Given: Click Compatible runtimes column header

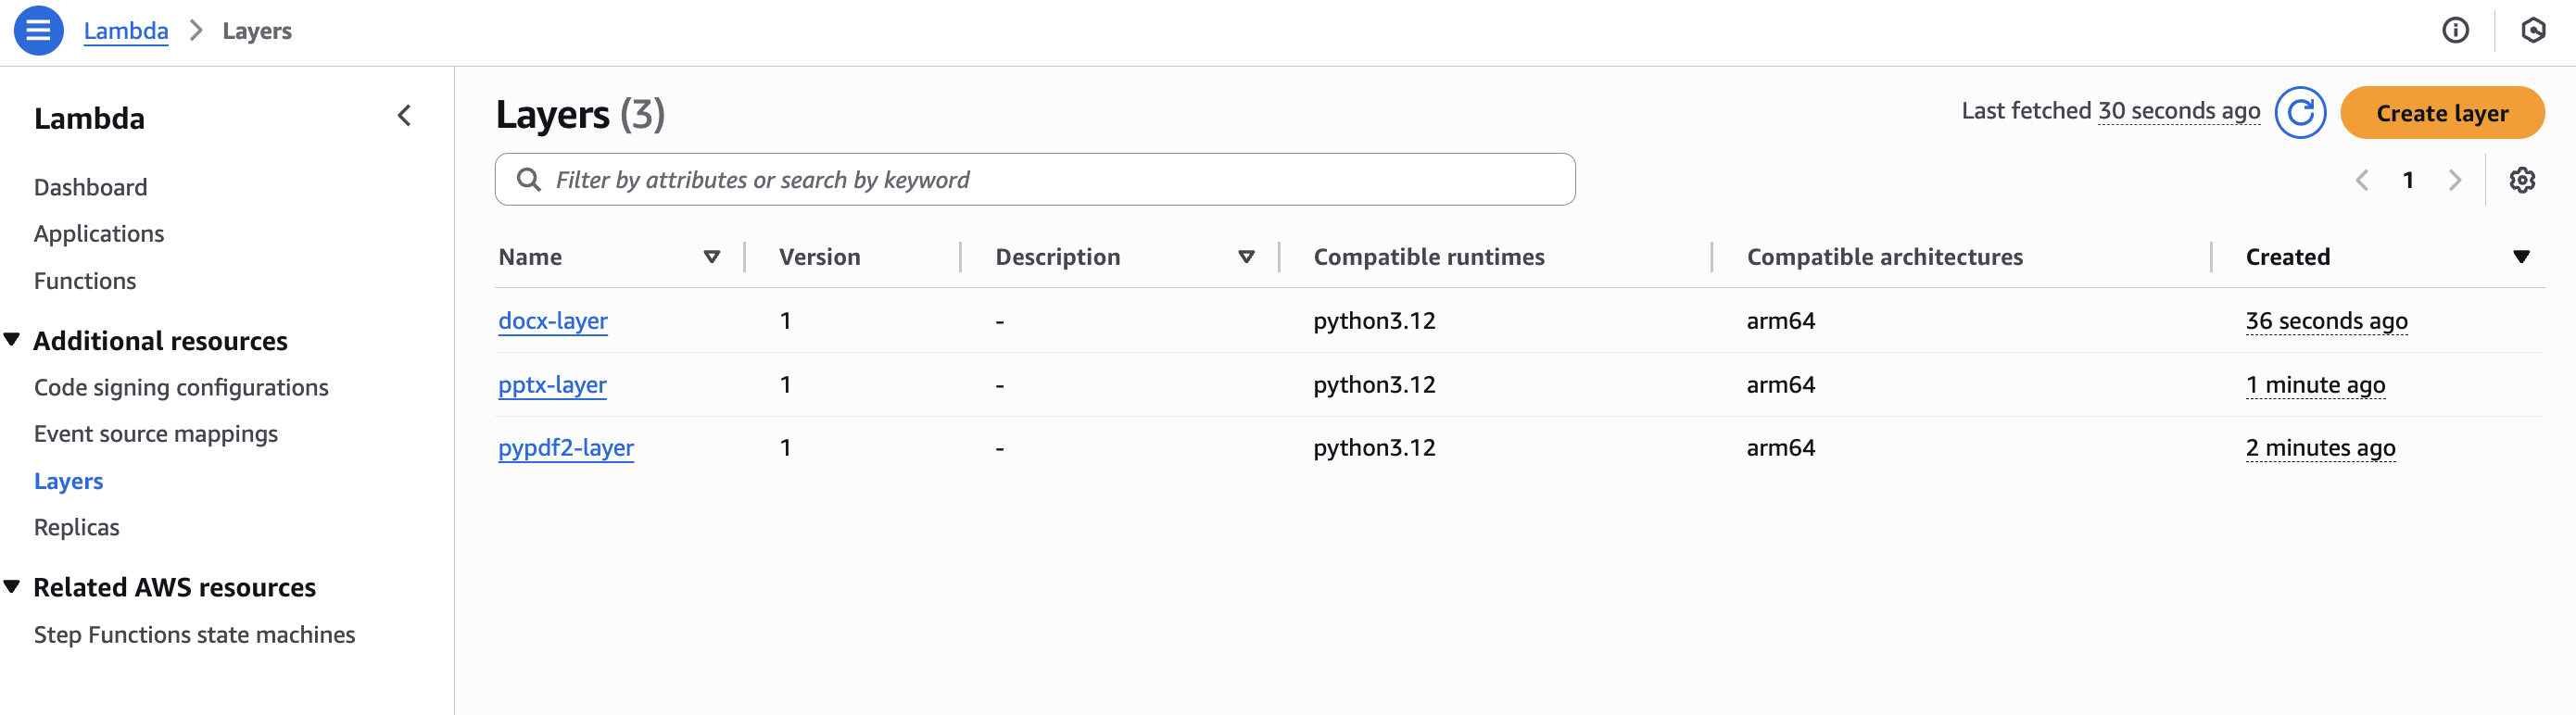Looking at the screenshot, I should click(1429, 257).
